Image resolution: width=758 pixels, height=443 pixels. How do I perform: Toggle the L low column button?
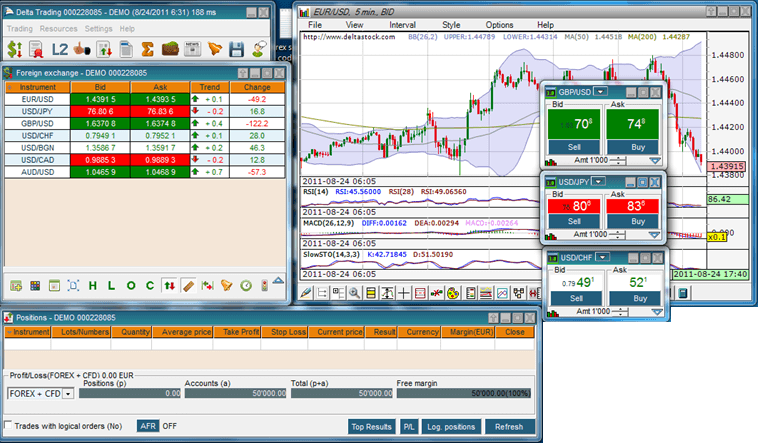click(111, 286)
